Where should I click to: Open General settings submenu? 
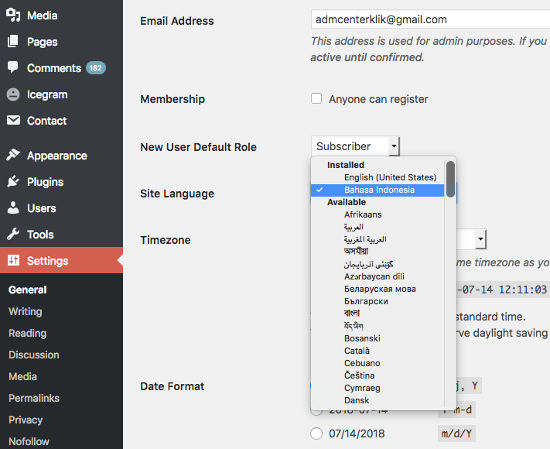coord(27,290)
